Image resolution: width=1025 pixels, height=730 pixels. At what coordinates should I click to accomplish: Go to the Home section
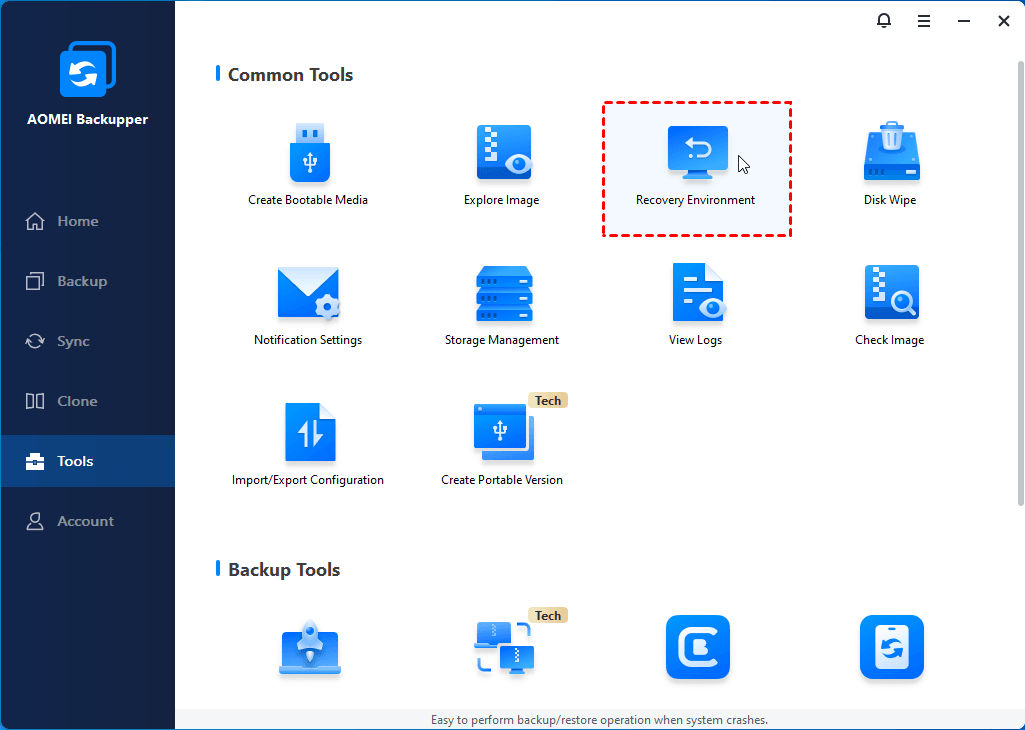(77, 221)
